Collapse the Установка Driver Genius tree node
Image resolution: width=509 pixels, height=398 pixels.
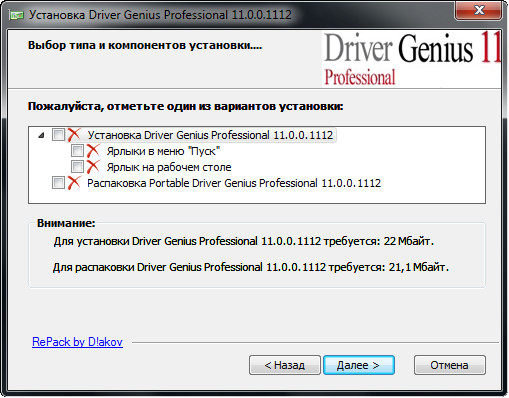pyautogui.click(x=41, y=135)
